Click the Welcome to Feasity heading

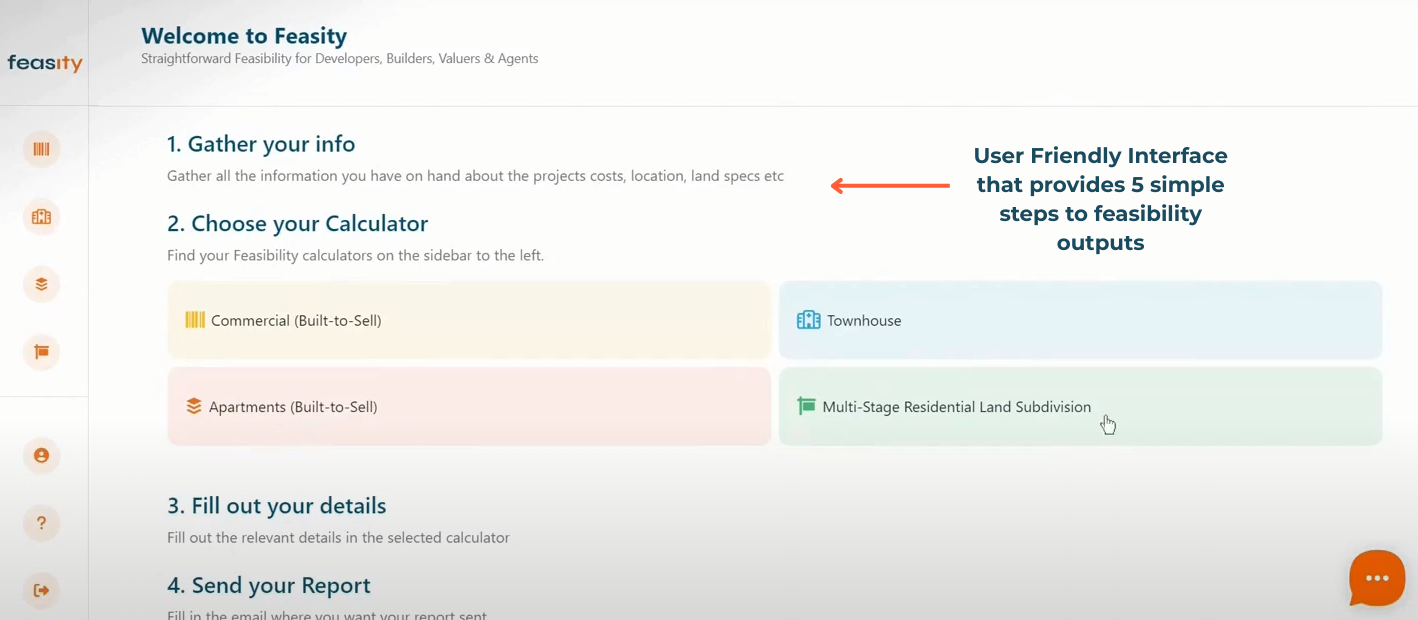click(245, 35)
